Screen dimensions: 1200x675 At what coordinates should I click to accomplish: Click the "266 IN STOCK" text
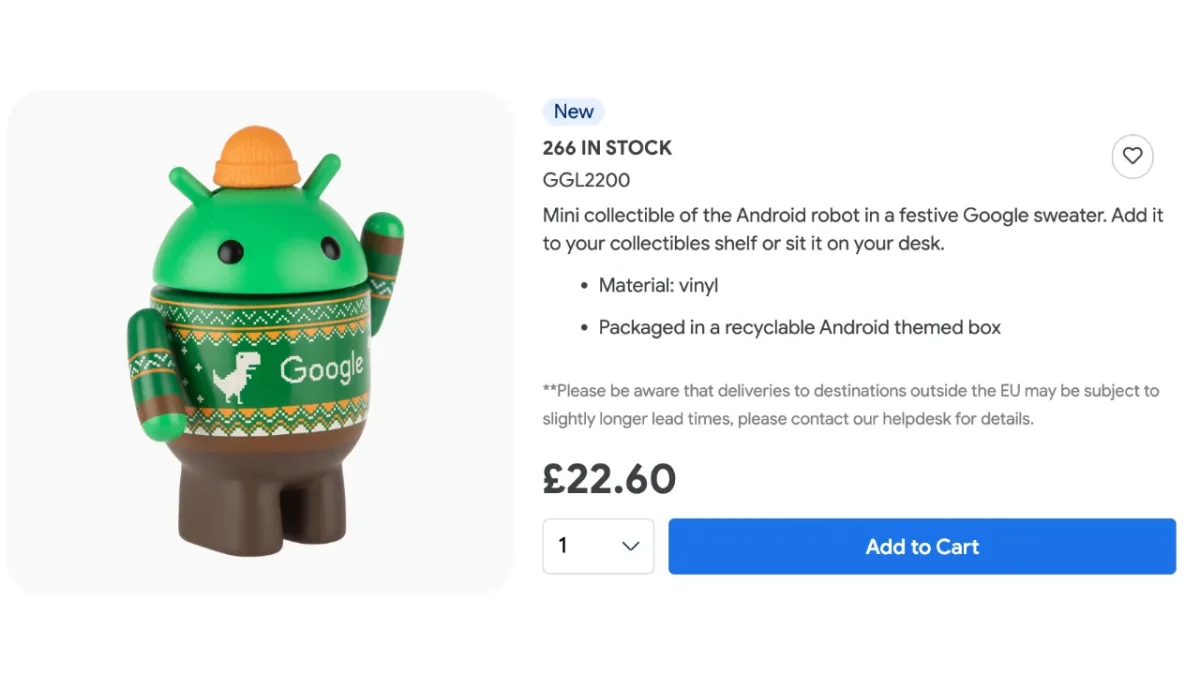point(607,148)
